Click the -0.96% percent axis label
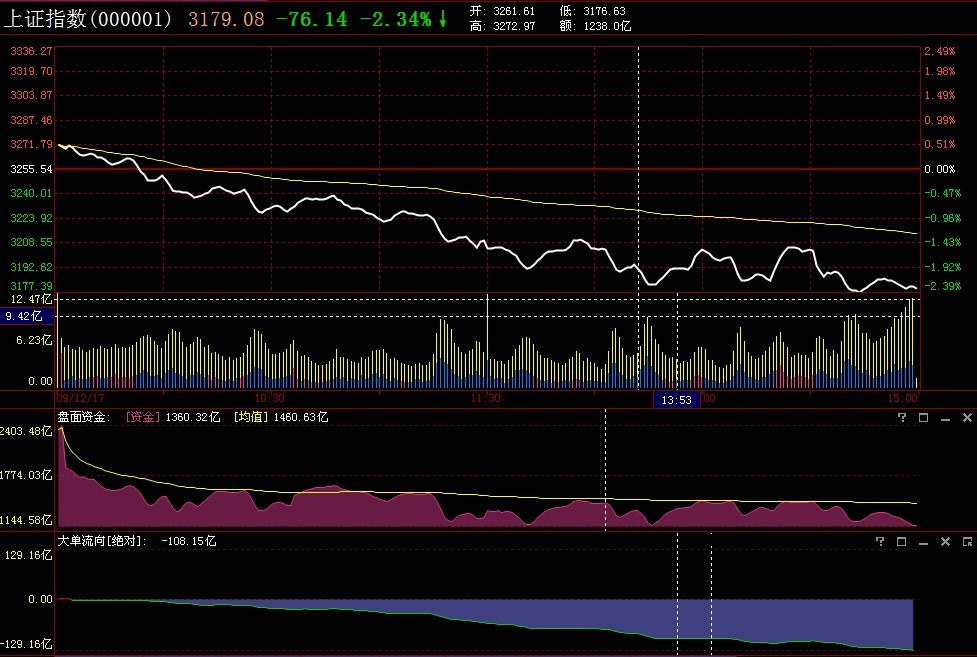Image resolution: width=977 pixels, height=657 pixels. pos(942,218)
